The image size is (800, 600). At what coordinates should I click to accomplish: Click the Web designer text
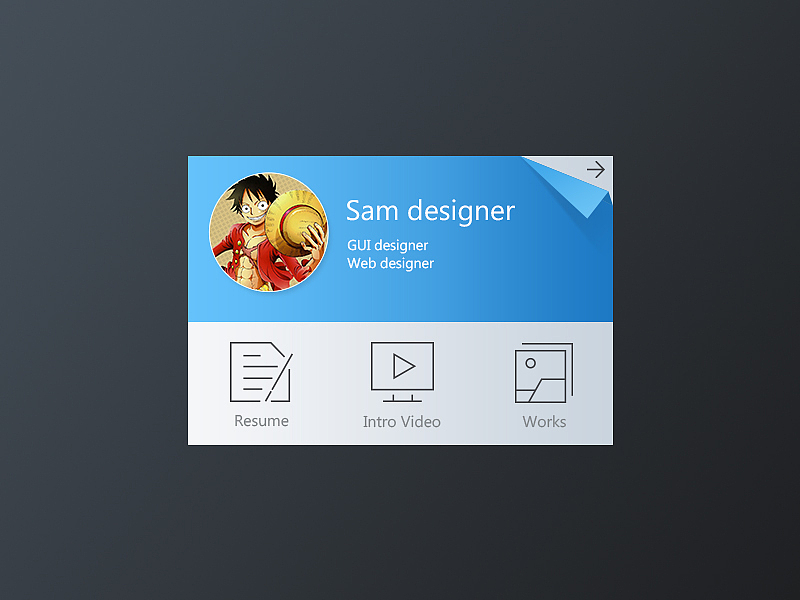point(390,263)
